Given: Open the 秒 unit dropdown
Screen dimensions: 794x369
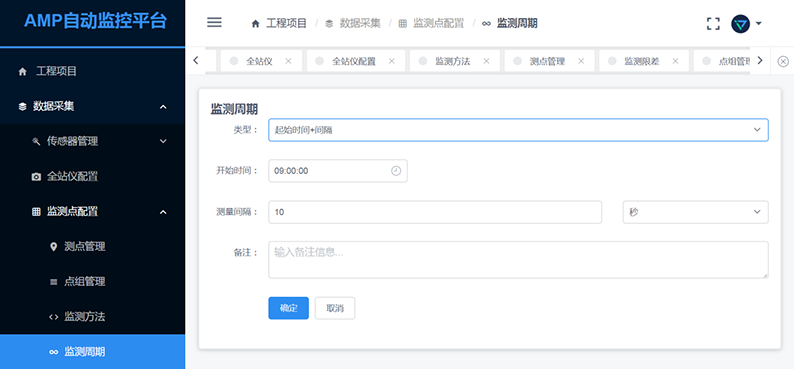Looking at the screenshot, I should point(695,212).
